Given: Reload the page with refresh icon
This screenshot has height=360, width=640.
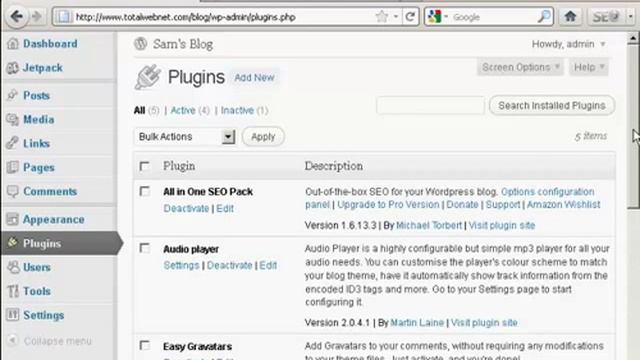Looking at the screenshot, I should coord(410,17).
